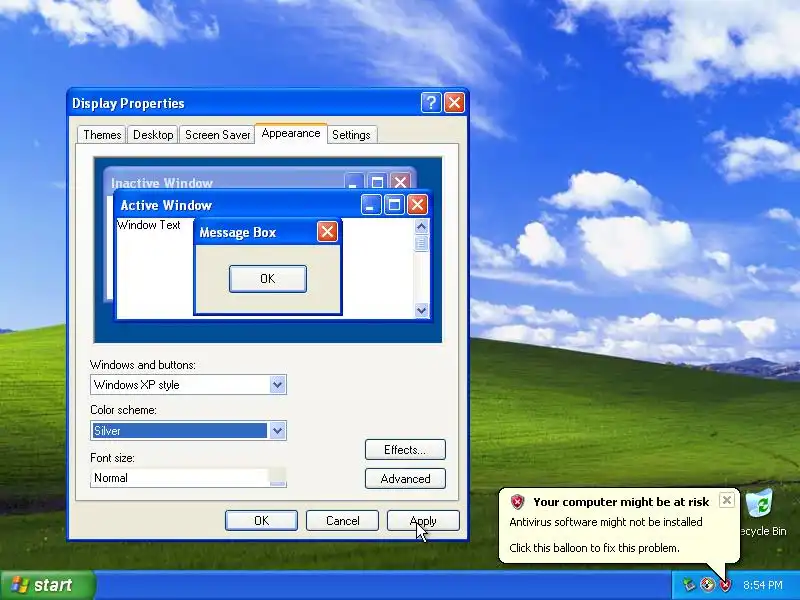Switch to the Desktop tab

(153, 135)
